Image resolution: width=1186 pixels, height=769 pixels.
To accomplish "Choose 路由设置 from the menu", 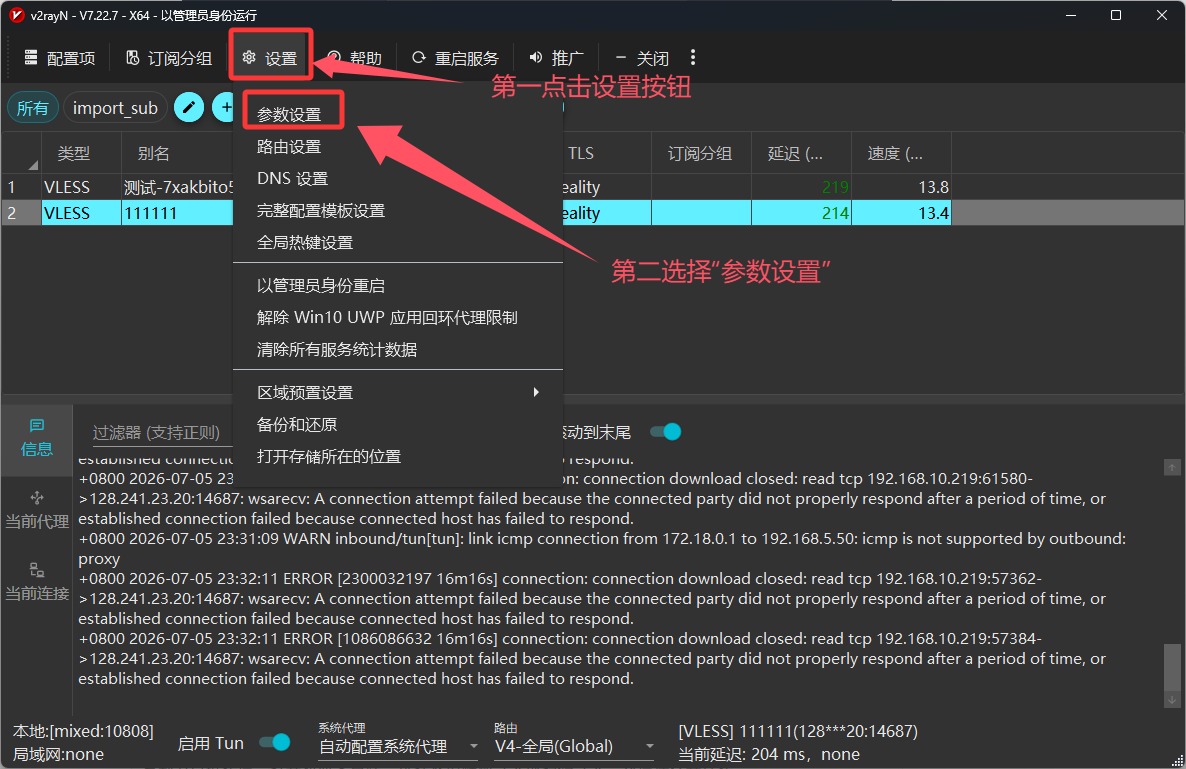I will [289, 147].
